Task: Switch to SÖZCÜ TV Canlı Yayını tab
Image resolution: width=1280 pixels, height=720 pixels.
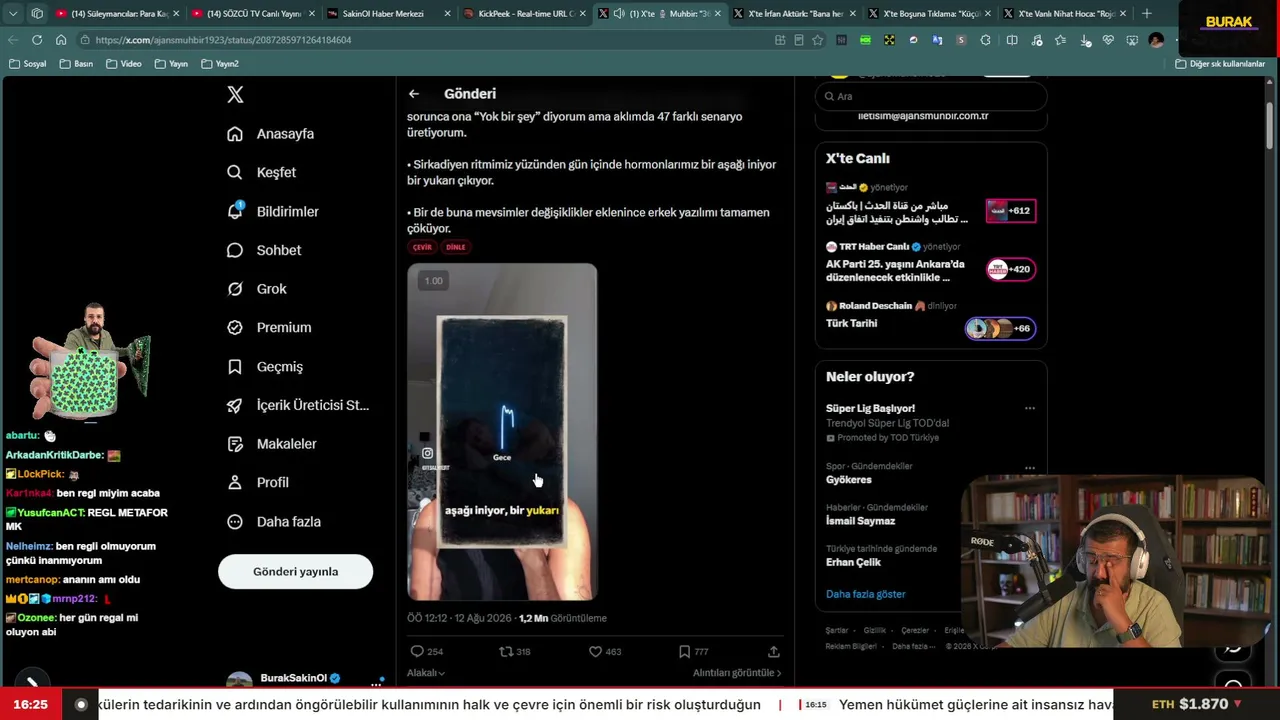Action: tap(254, 14)
